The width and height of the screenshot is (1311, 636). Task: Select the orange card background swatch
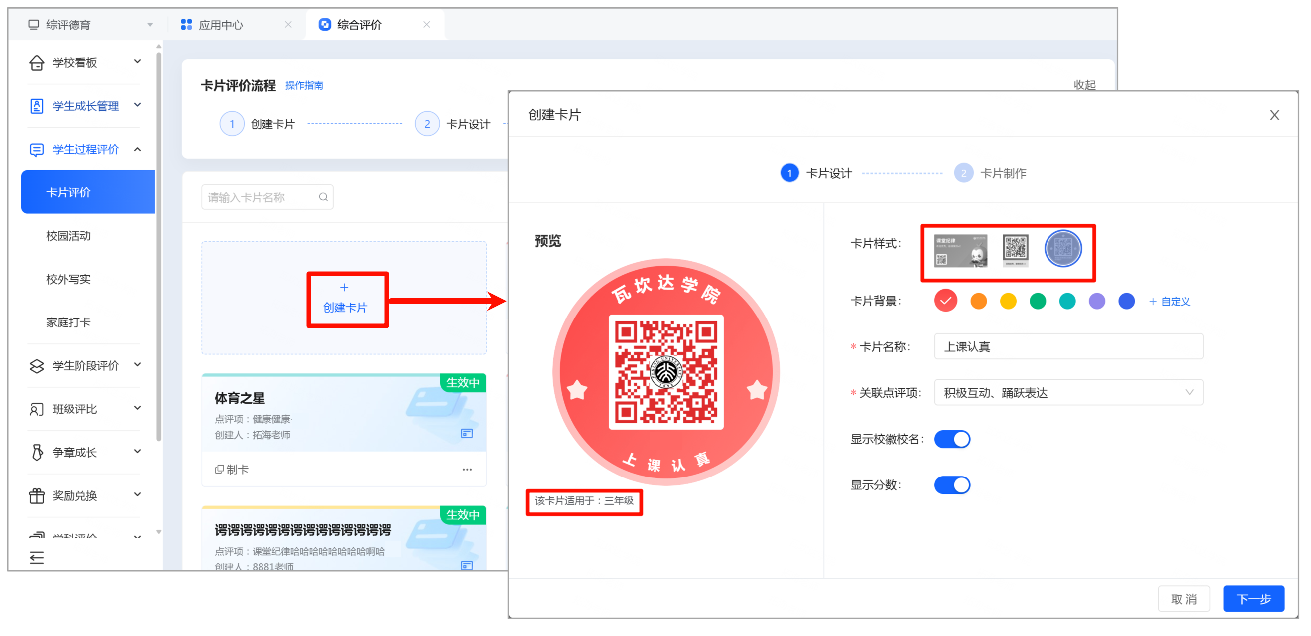pyautogui.click(x=978, y=301)
